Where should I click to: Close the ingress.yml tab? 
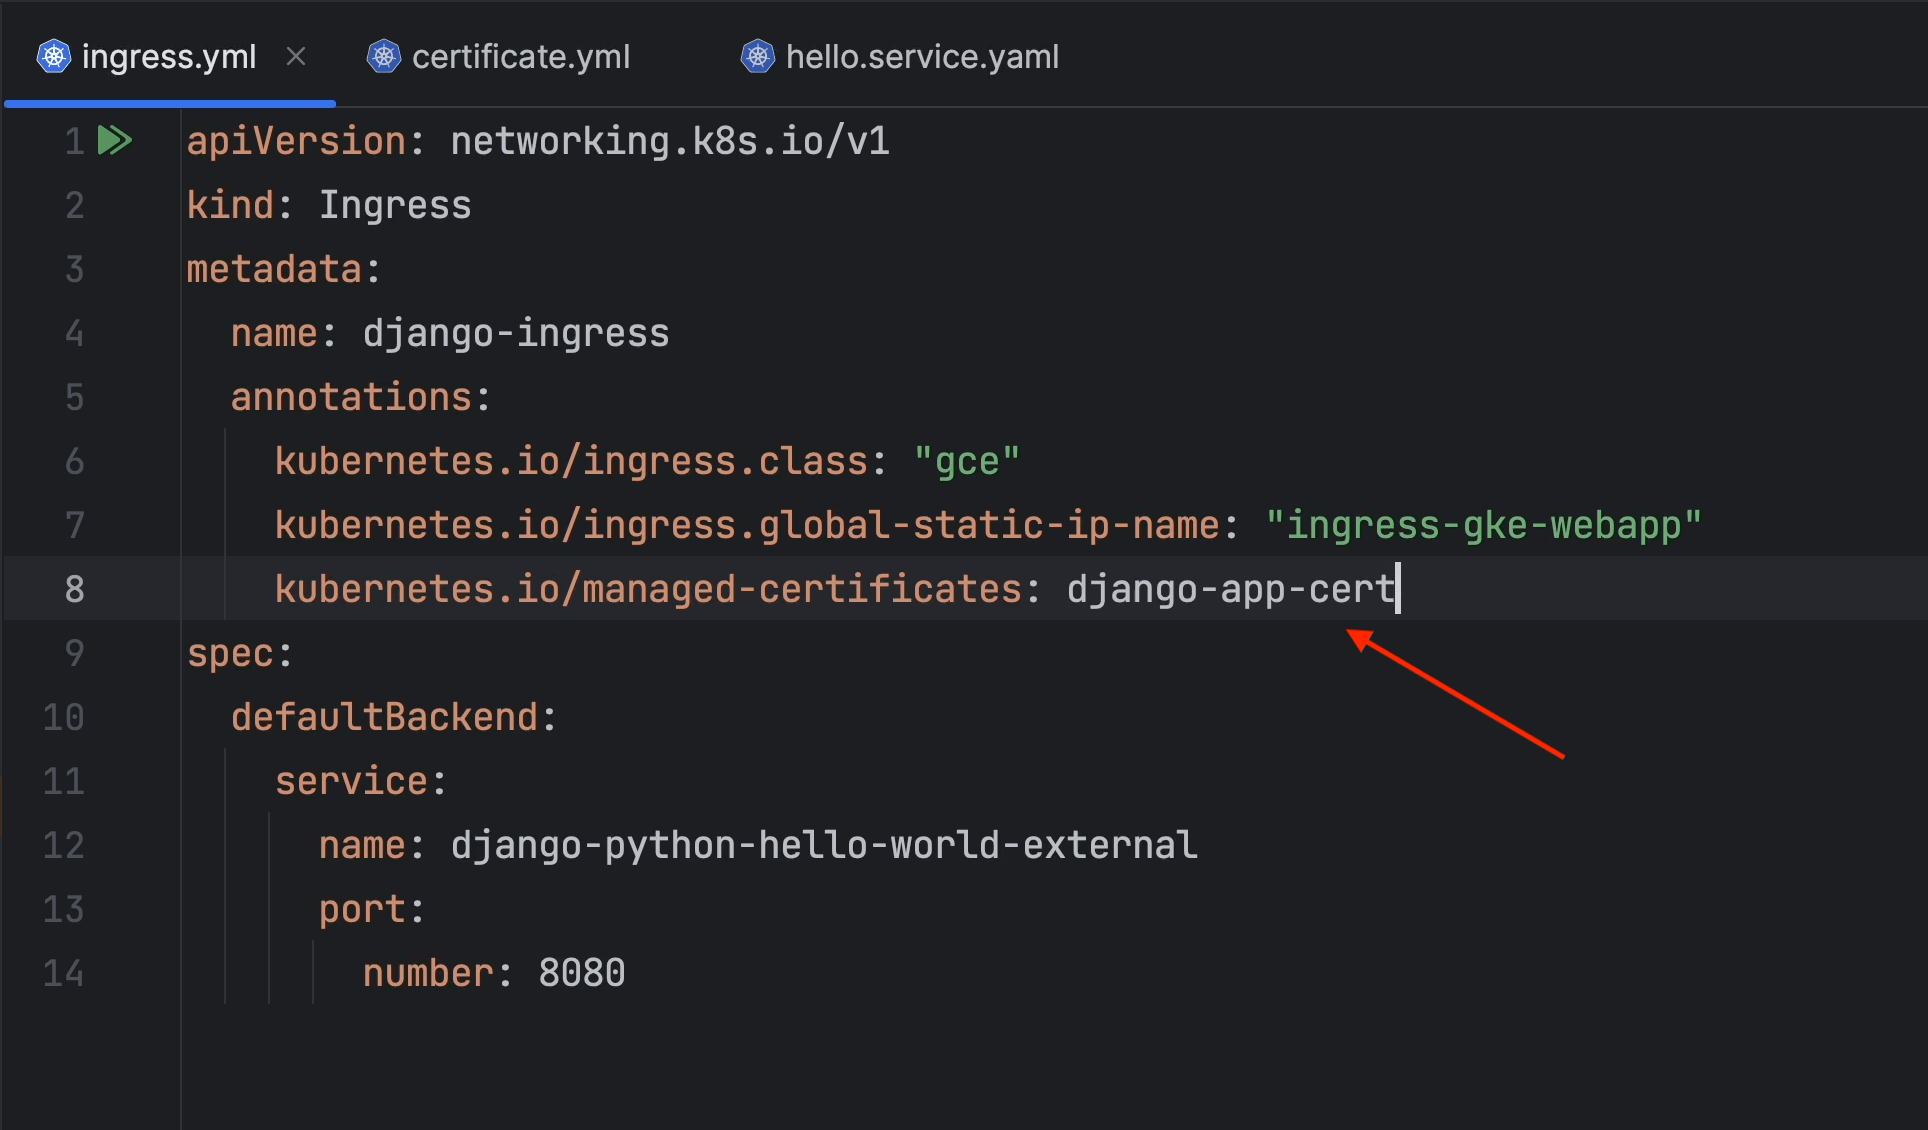(x=296, y=57)
